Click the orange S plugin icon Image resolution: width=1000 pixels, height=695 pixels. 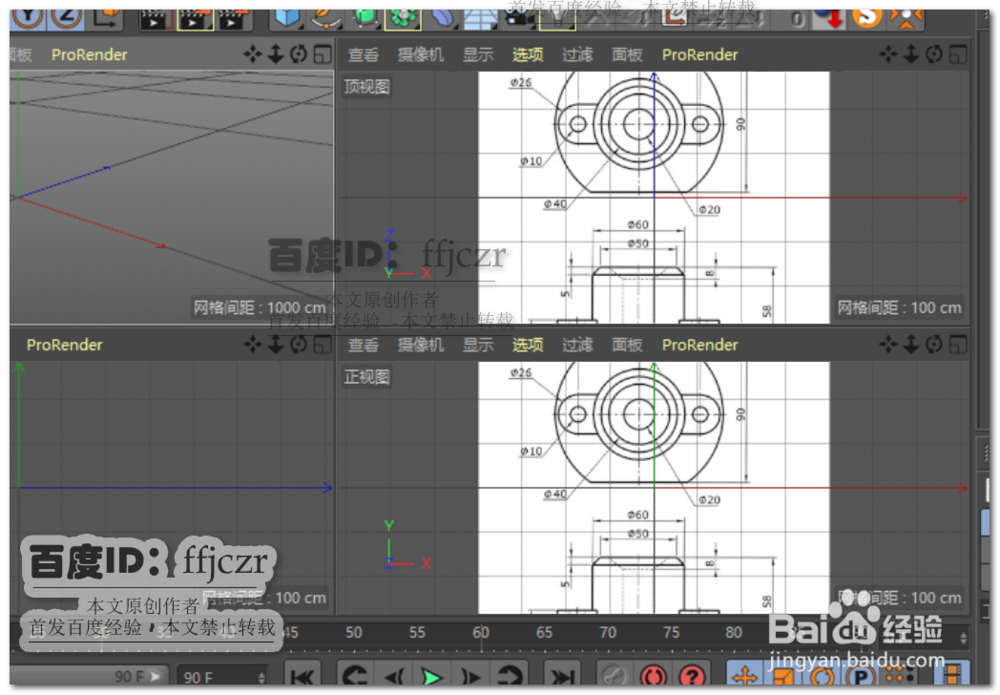[x=867, y=17]
